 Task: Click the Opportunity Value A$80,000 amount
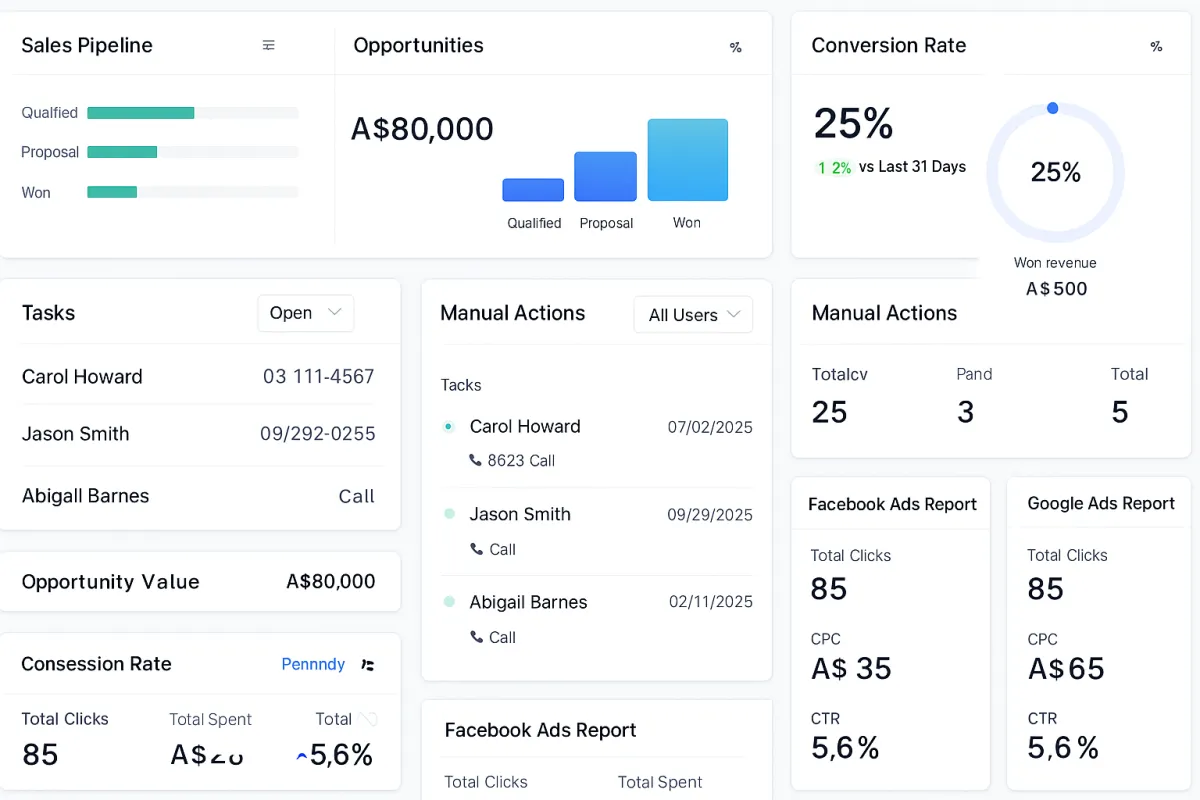point(331,582)
